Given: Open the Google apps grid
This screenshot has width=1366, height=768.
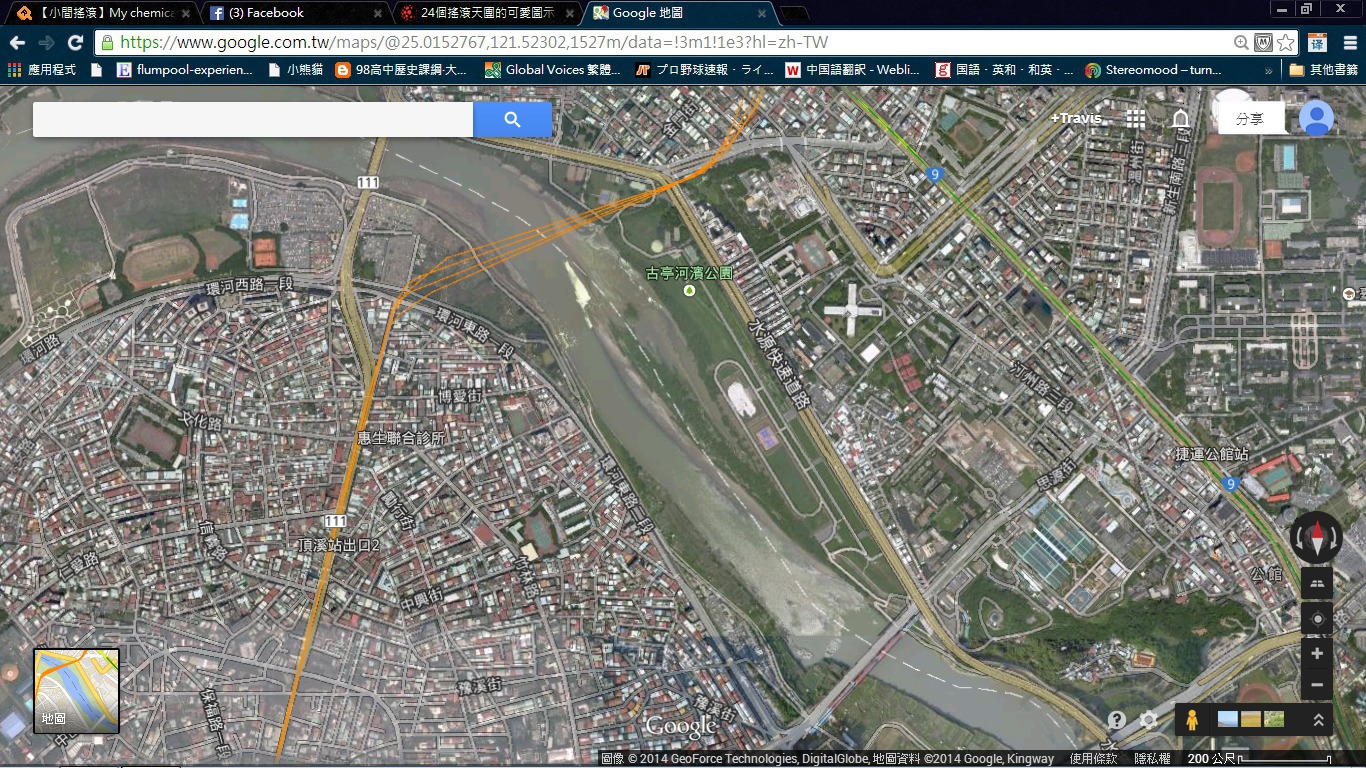Looking at the screenshot, I should coord(1135,118).
